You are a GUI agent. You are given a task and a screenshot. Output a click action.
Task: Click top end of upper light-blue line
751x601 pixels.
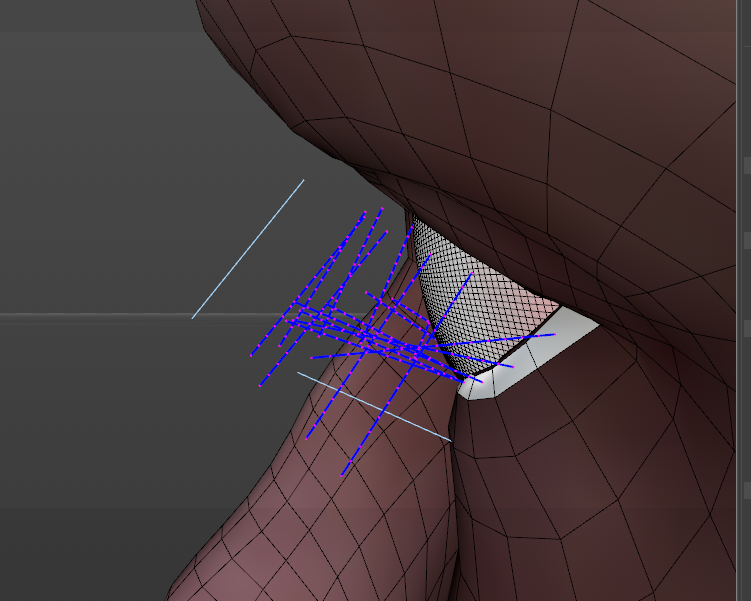(x=304, y=180)
